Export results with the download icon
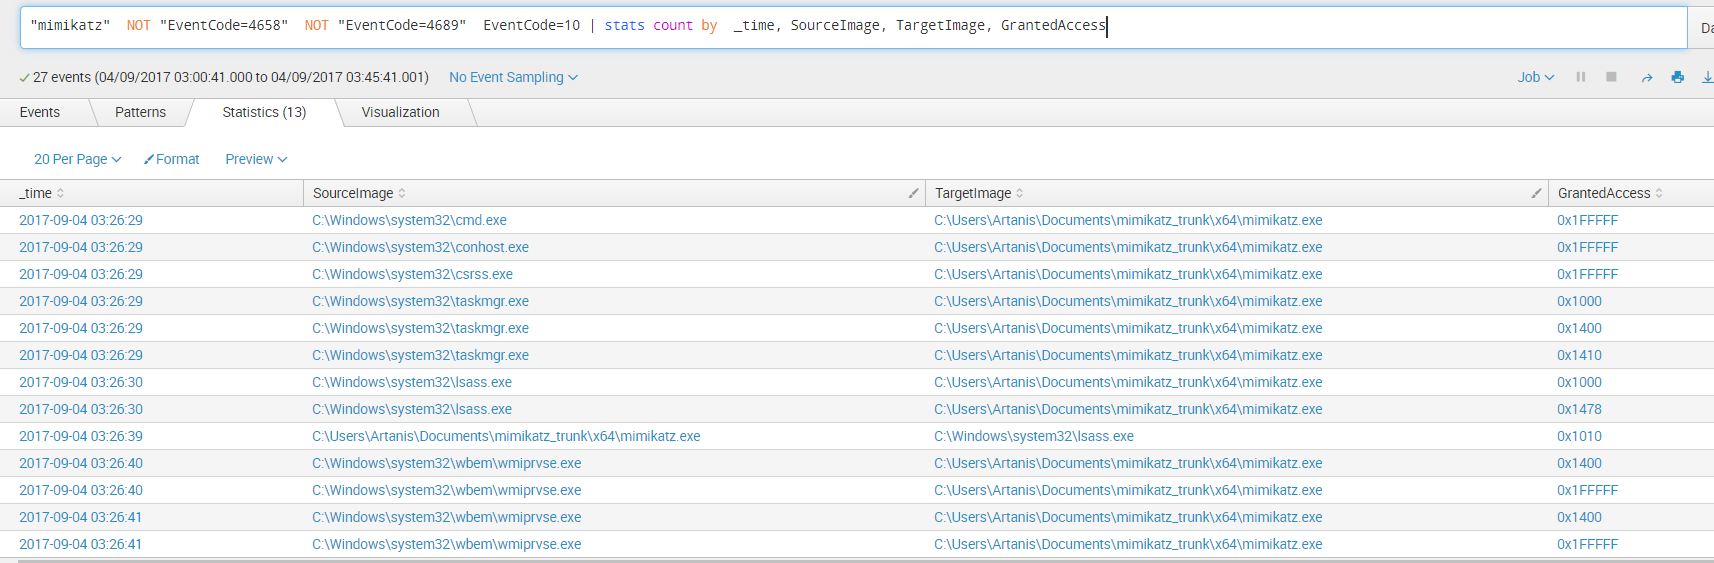 coord(1707,77)
